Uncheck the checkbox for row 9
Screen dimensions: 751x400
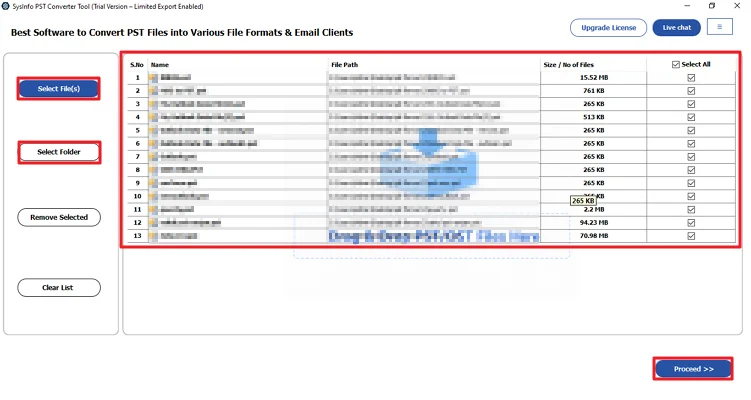(691, 183)
